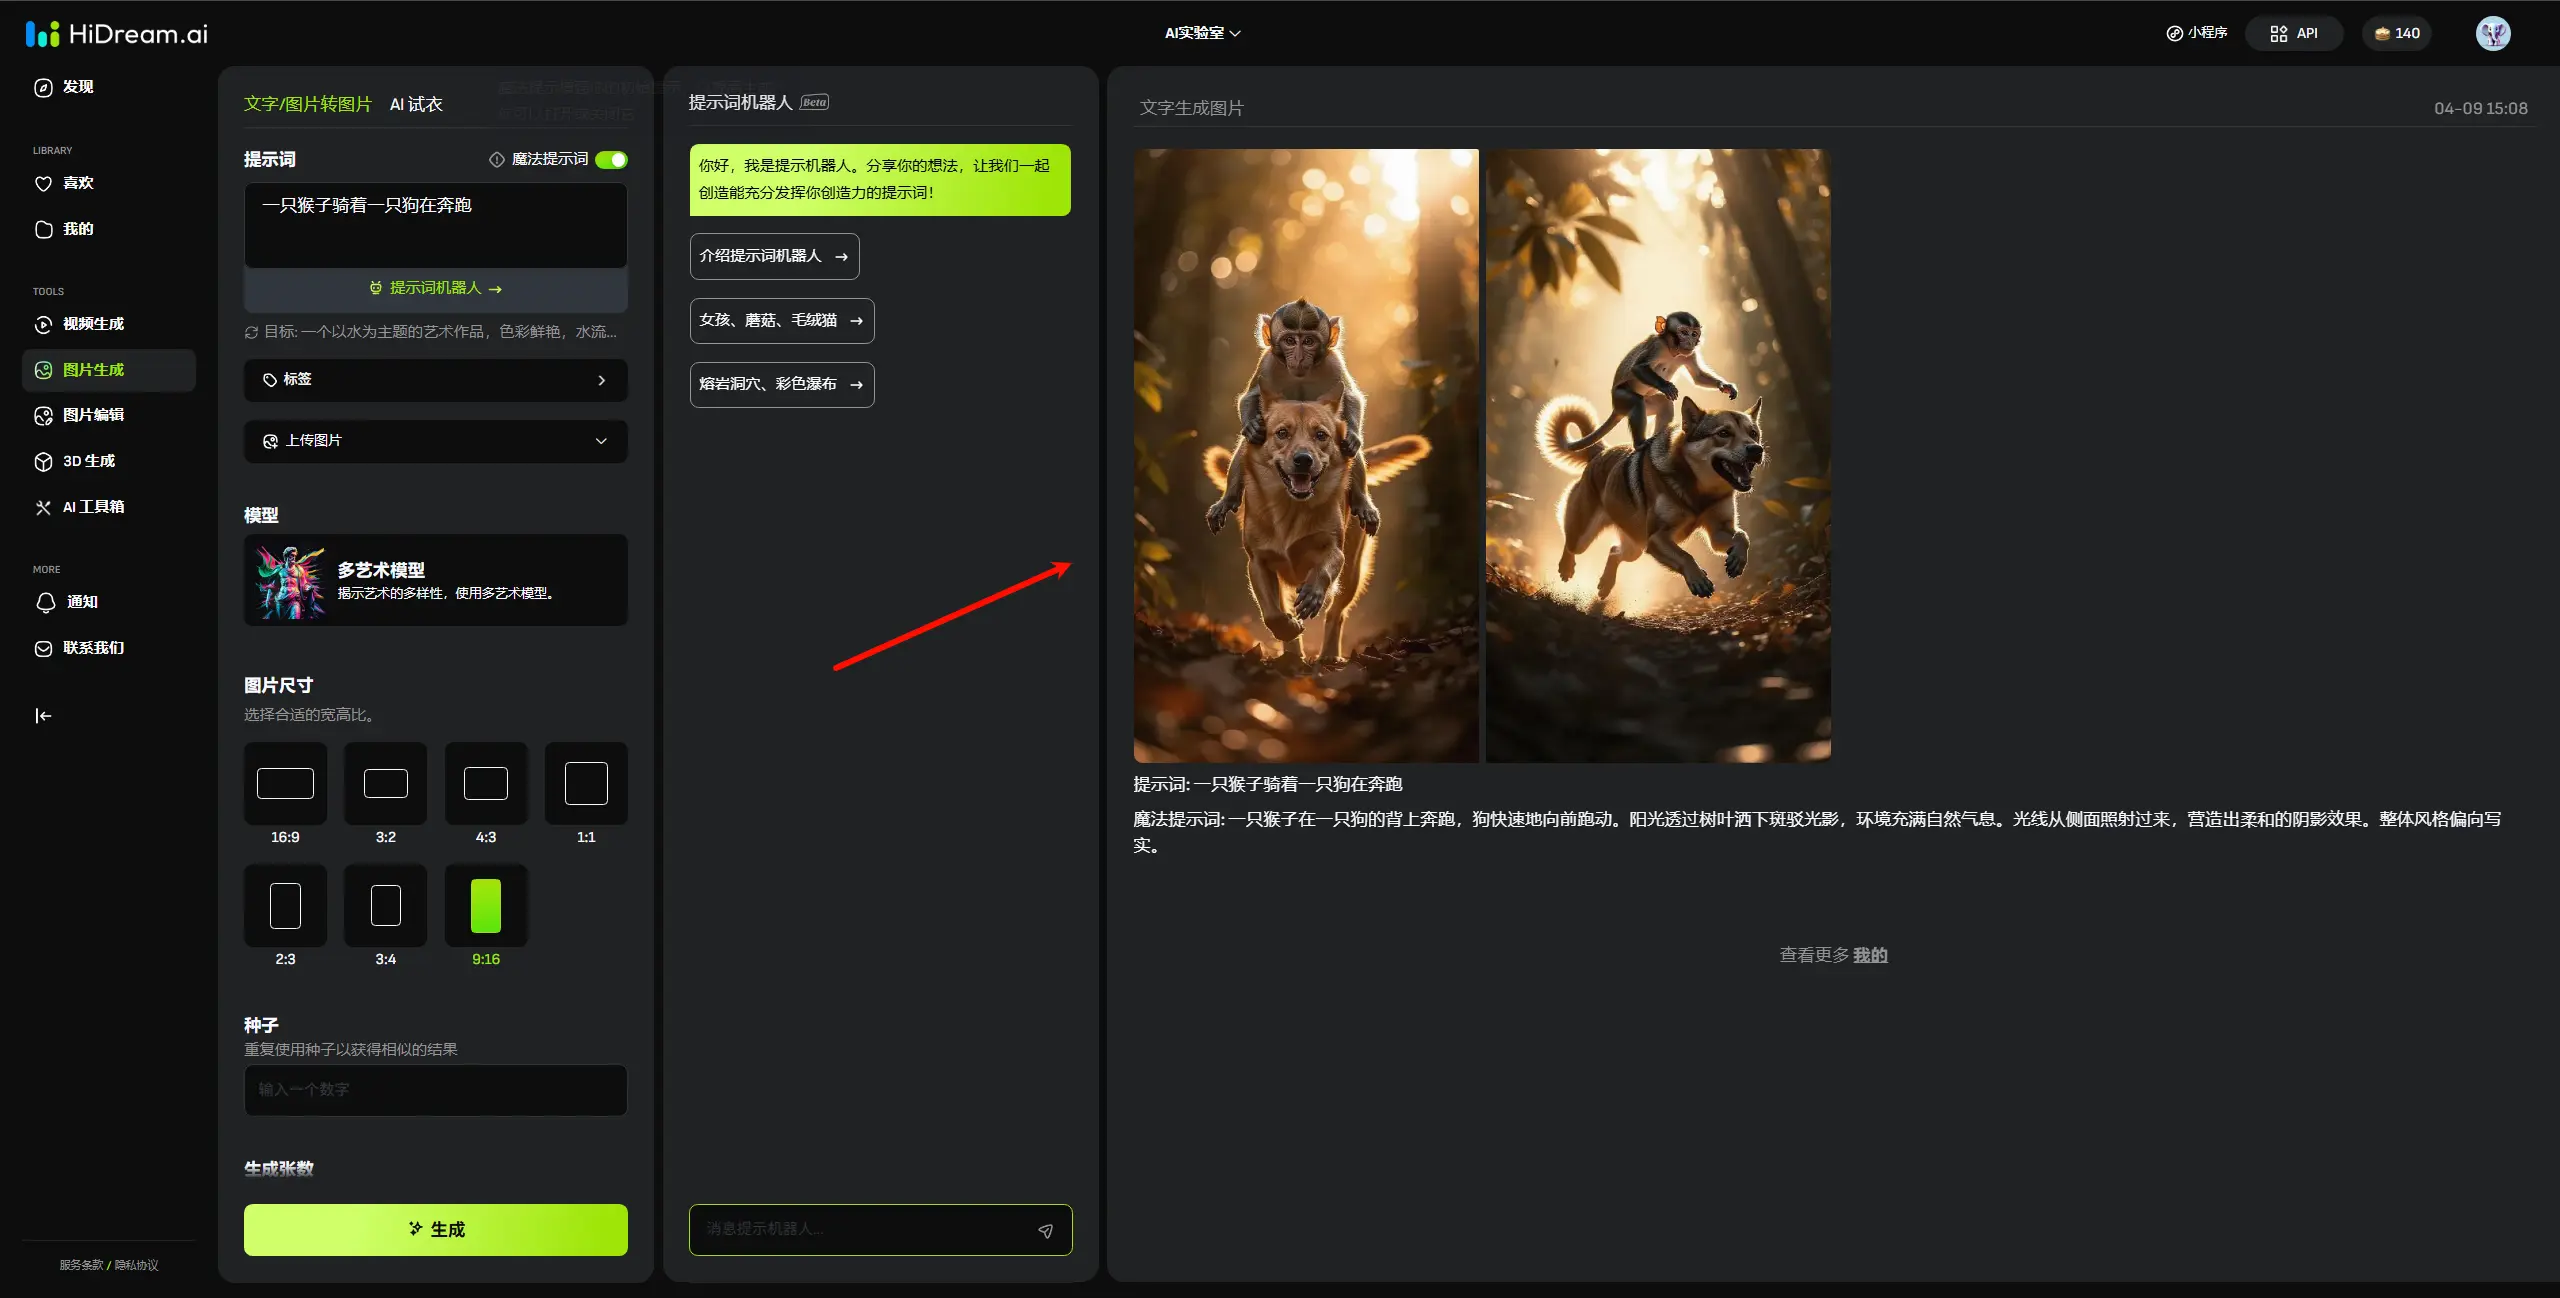2560x1298 pixels.
Task: Collapse the left sidebar arrow icon
Action: tap(43, 716)
